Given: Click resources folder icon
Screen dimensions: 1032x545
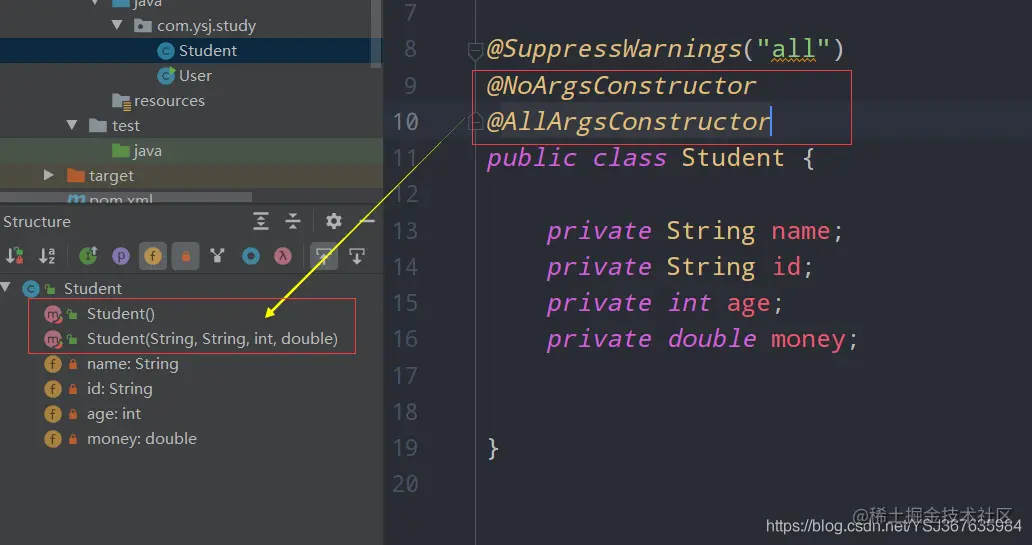Looking at the screenshot, I should [x=121, y=101].
